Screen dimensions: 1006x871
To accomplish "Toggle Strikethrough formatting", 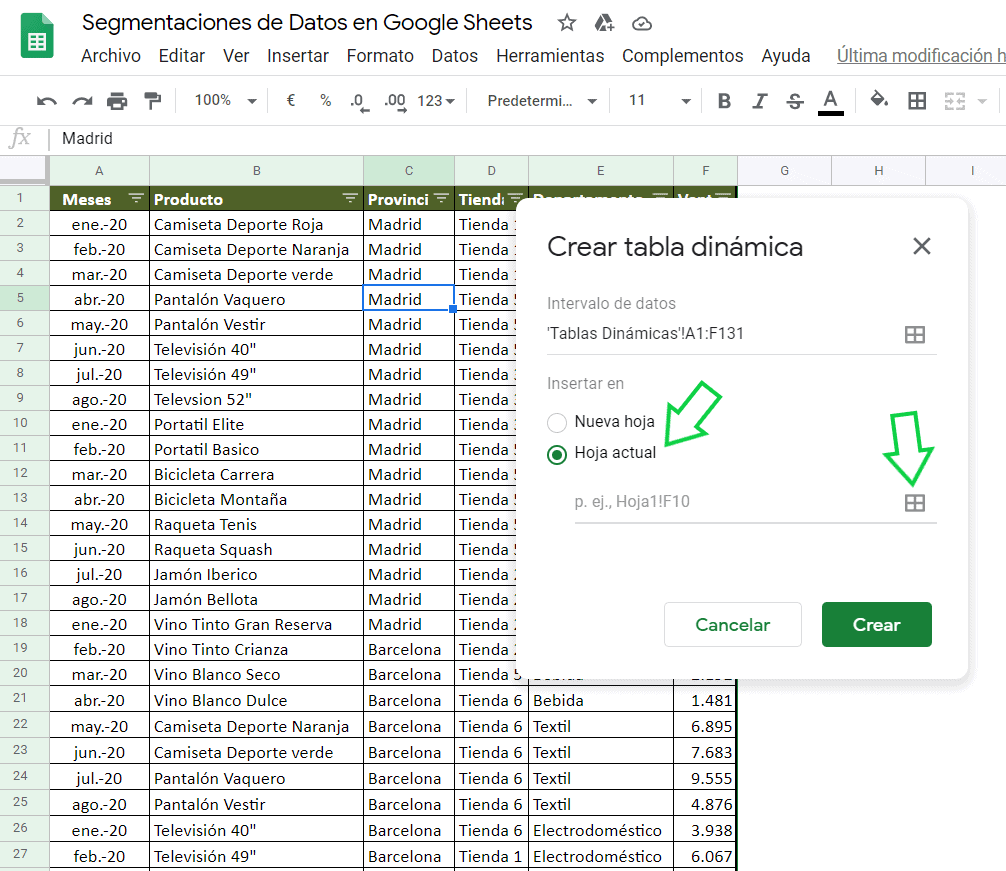I will pyautogui.click(x=794, y=101).
